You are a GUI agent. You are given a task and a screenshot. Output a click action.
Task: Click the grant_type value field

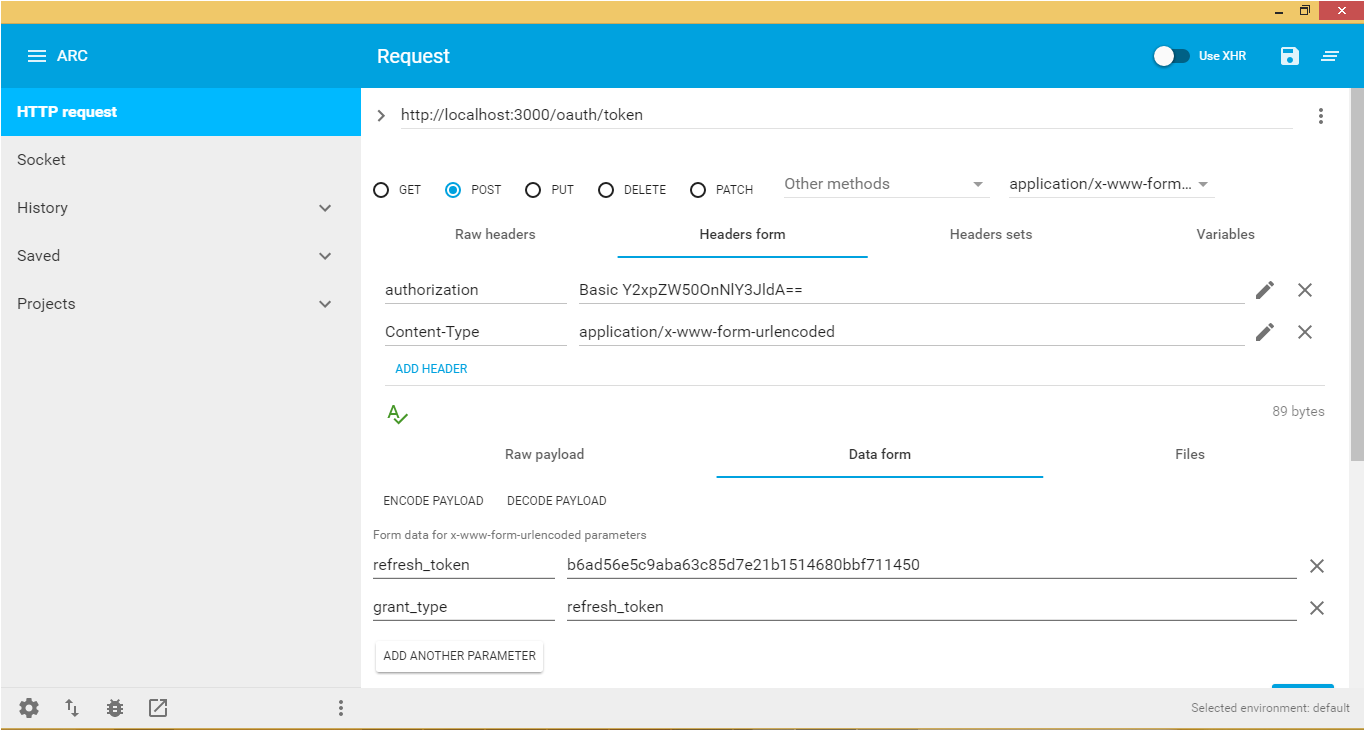pyautogui.click(x=932, y=607)
